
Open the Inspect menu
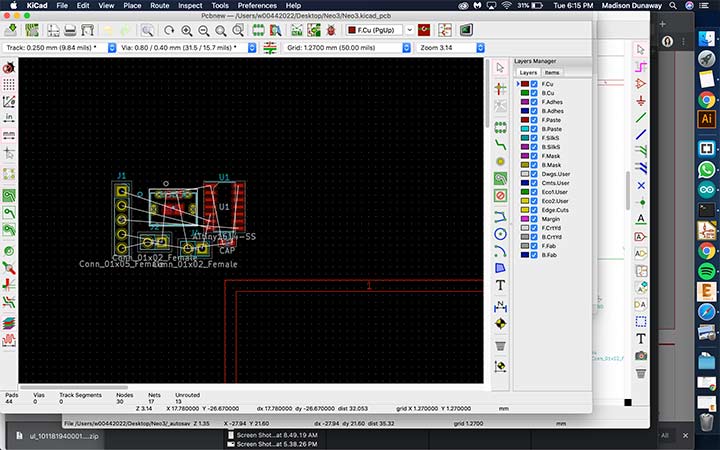click(190, 6)
